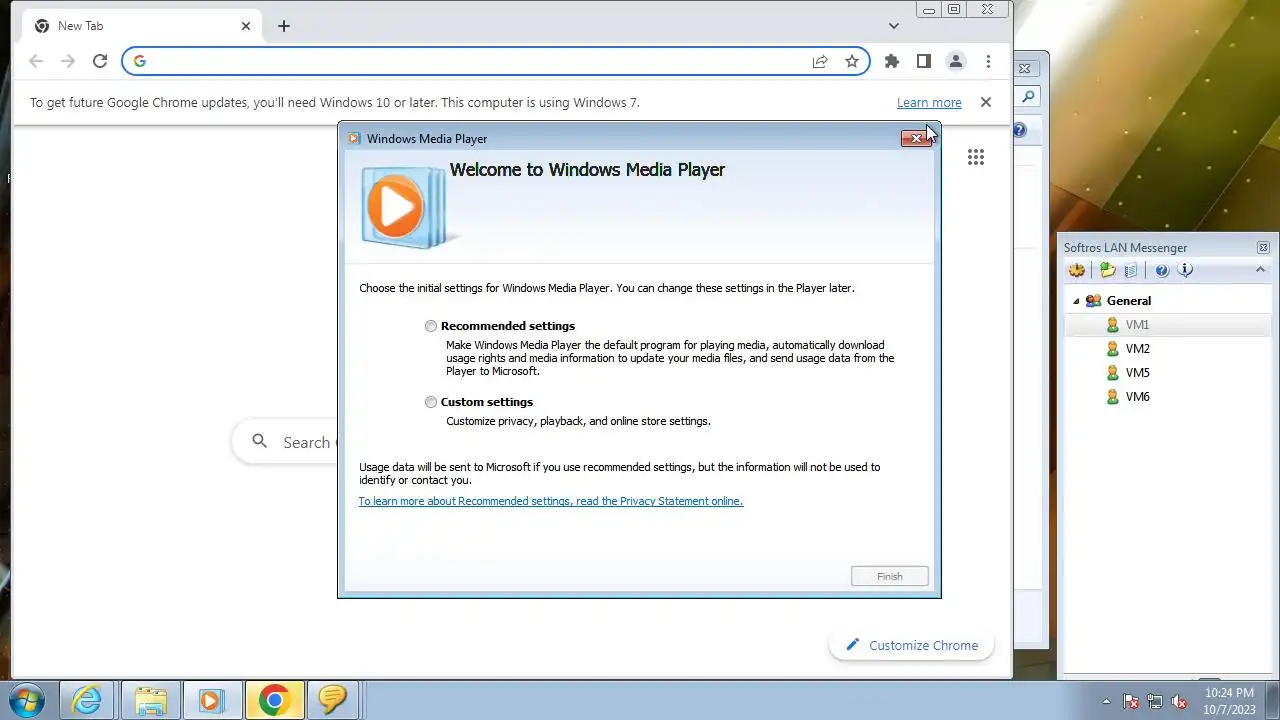The height and width of the screenshot is (720, 1280).
Task: Click the Google search box on New Tab page
Action: pyautogui.click(x=285, y=442)
